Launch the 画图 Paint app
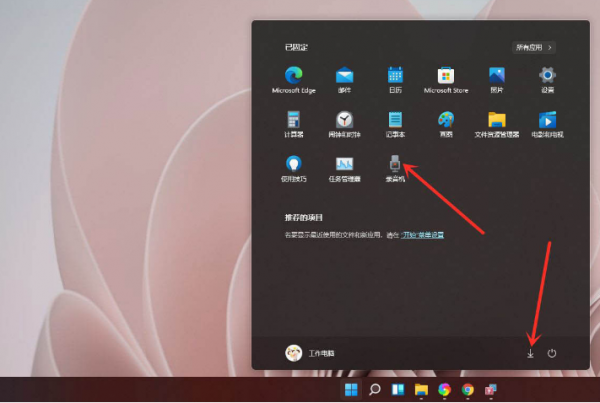 [446, 124]
